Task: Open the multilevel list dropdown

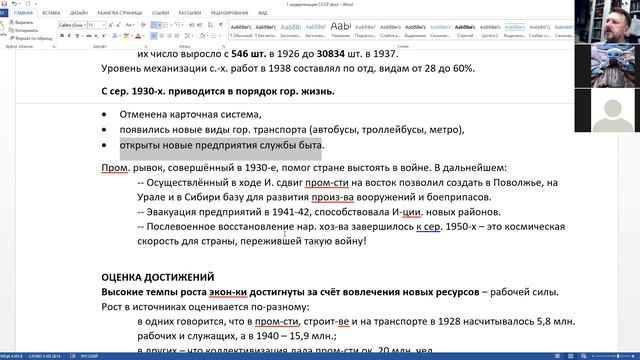Action: click(182, 25)
